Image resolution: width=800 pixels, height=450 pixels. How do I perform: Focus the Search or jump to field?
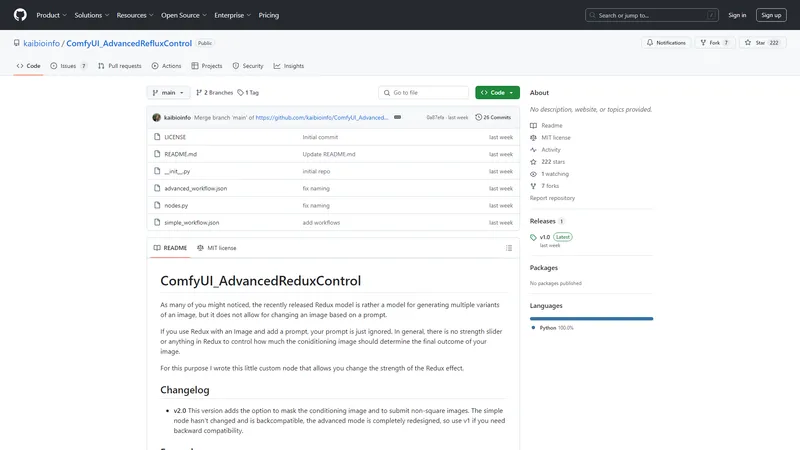coord(652,15)
